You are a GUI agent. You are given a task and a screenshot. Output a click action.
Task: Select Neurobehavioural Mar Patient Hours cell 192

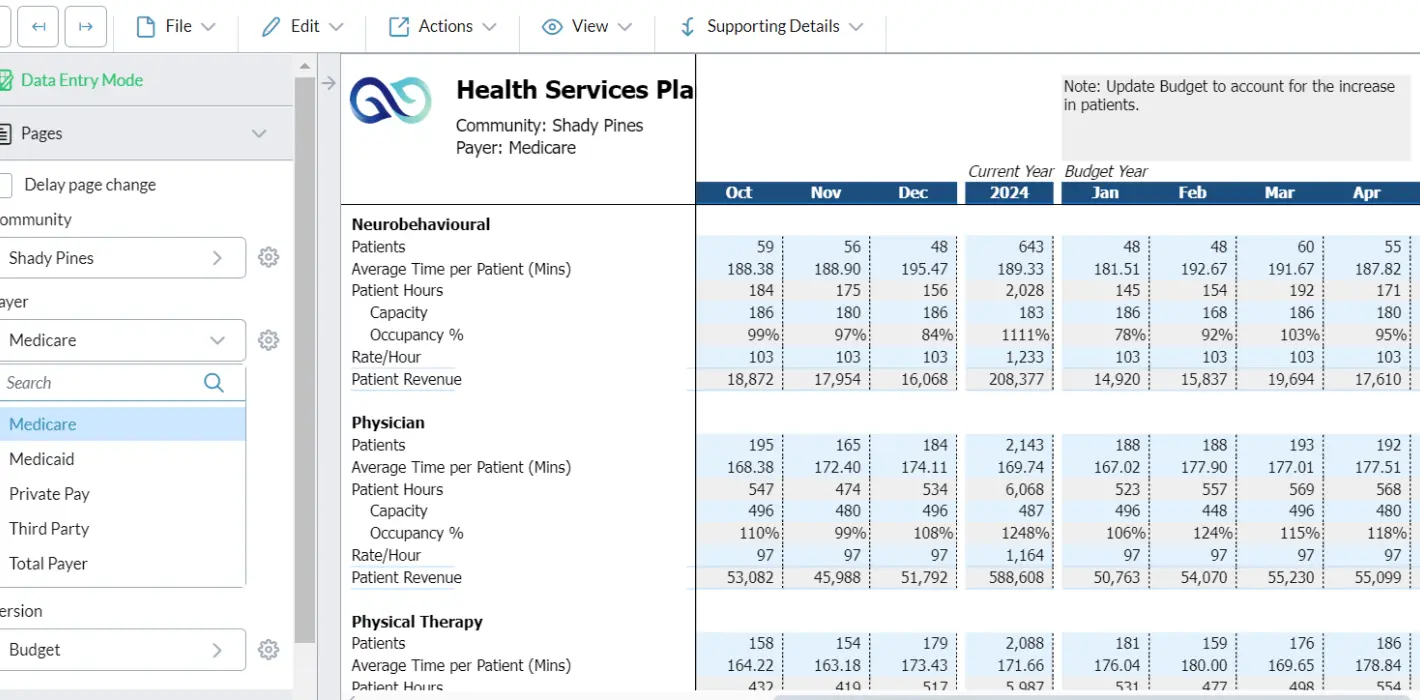click(x=1279, y=291)
